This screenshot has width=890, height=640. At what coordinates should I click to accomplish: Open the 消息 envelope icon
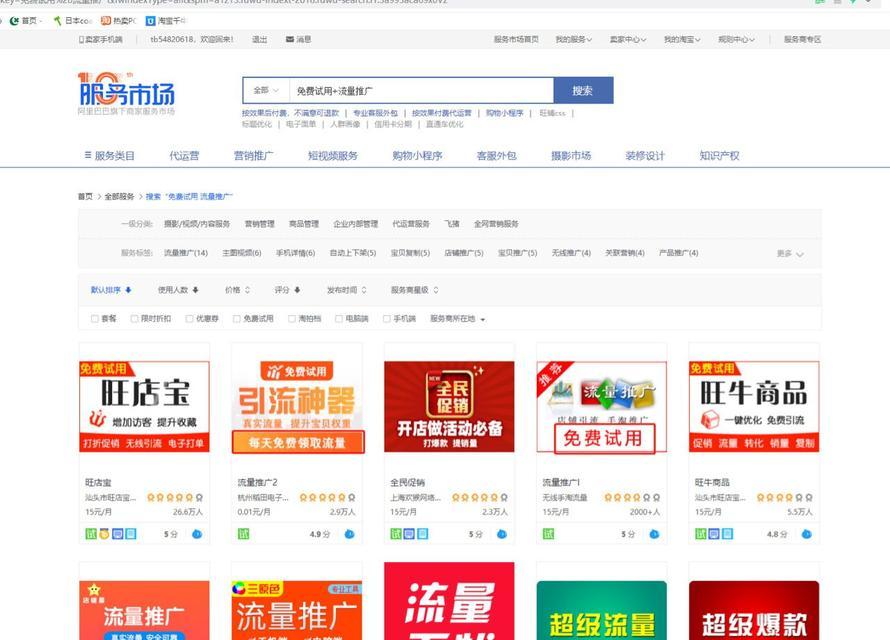[290, 39]
